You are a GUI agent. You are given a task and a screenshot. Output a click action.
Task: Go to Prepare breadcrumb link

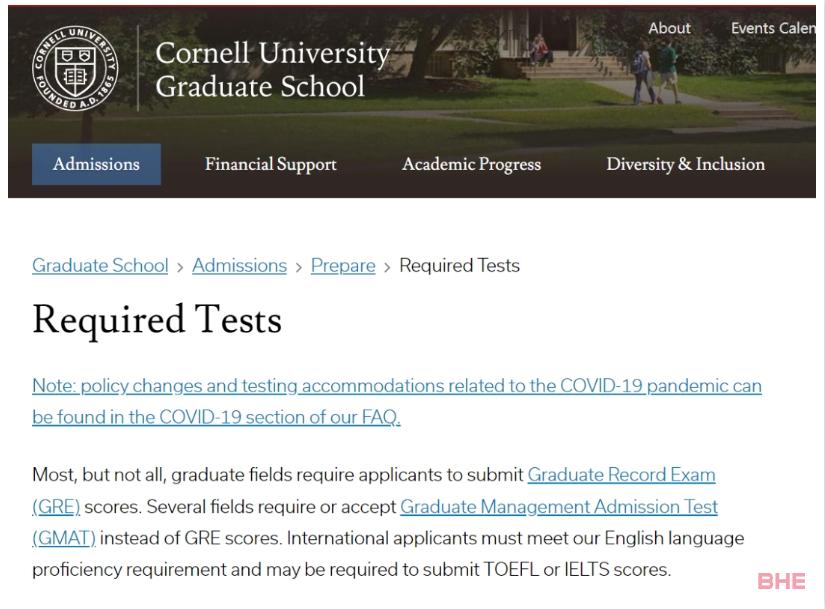(x=343, y=265)
